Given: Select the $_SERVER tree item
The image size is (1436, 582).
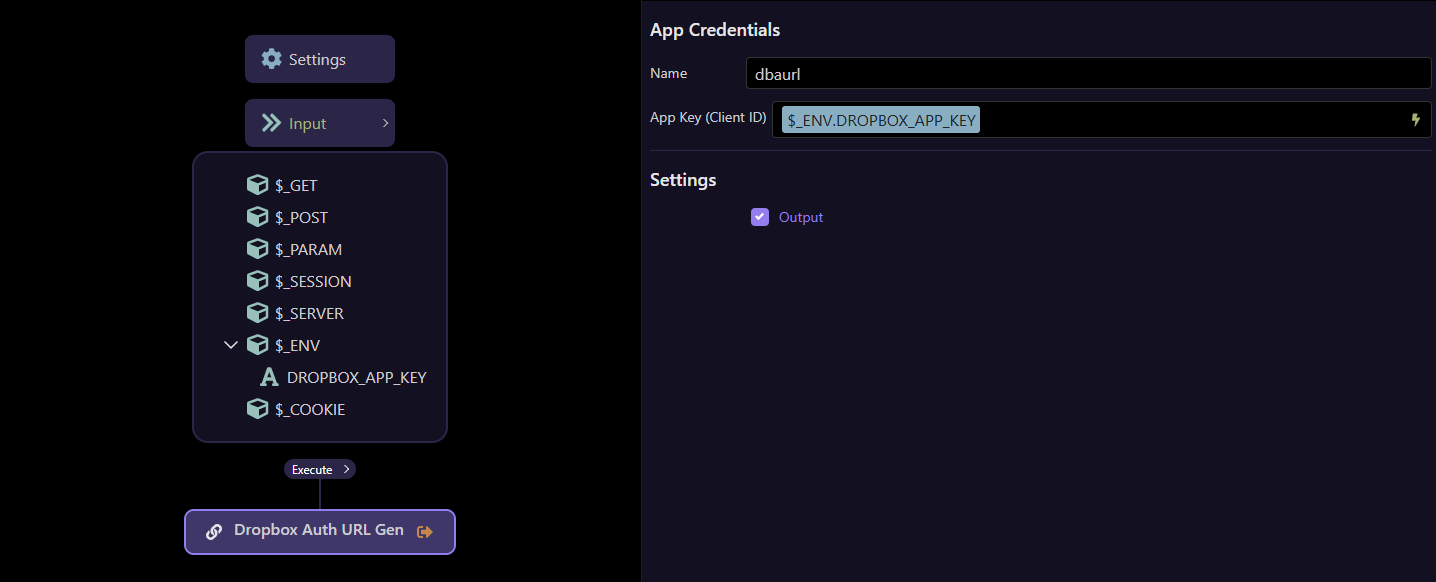Looking at the screenshot, I should [x=309, y=313].
